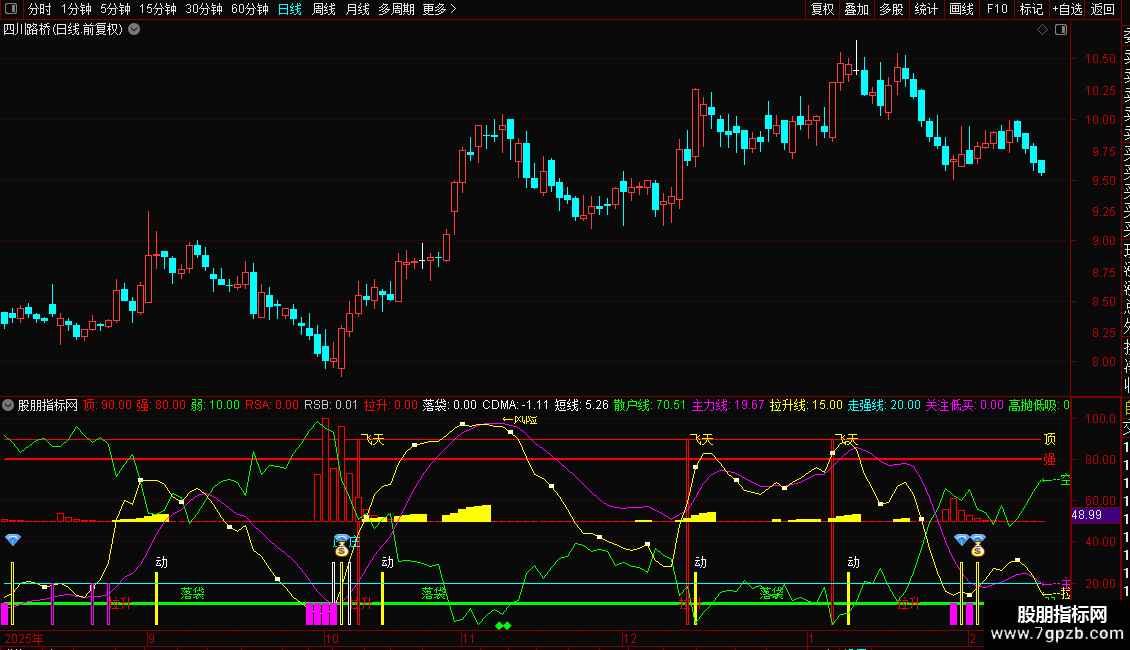Click the first blue diamond signal icon
This screenshot has width=1130, height=650.
coord(13,540)
